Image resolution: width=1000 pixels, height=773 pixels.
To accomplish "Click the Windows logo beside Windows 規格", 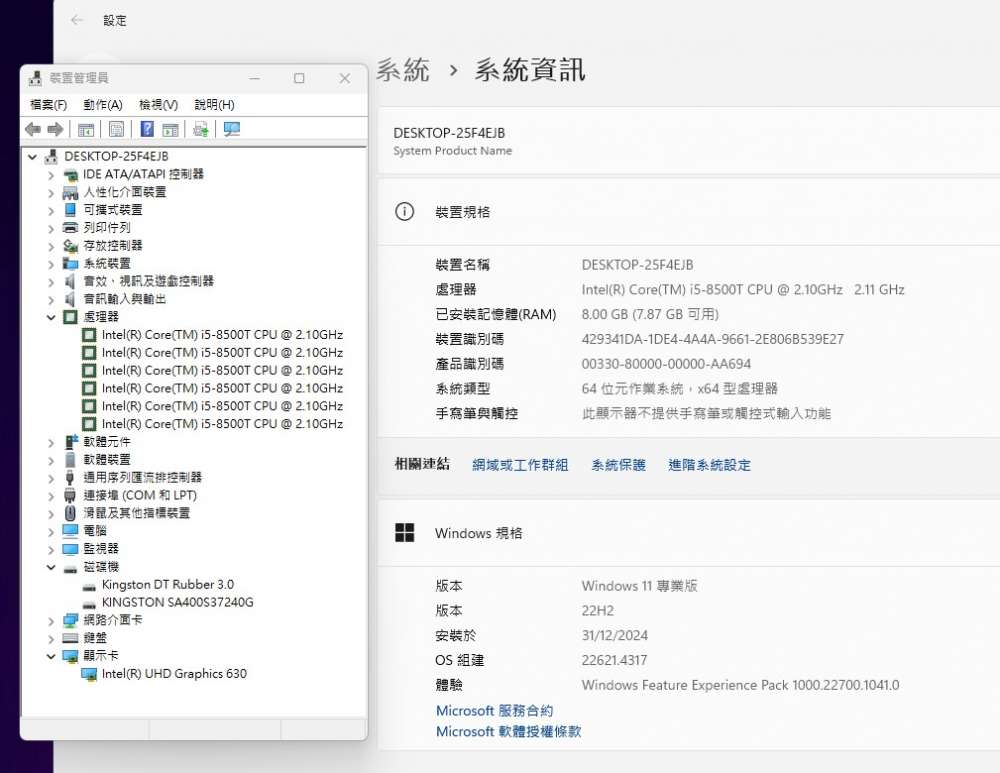I will [x=404, y=533].
